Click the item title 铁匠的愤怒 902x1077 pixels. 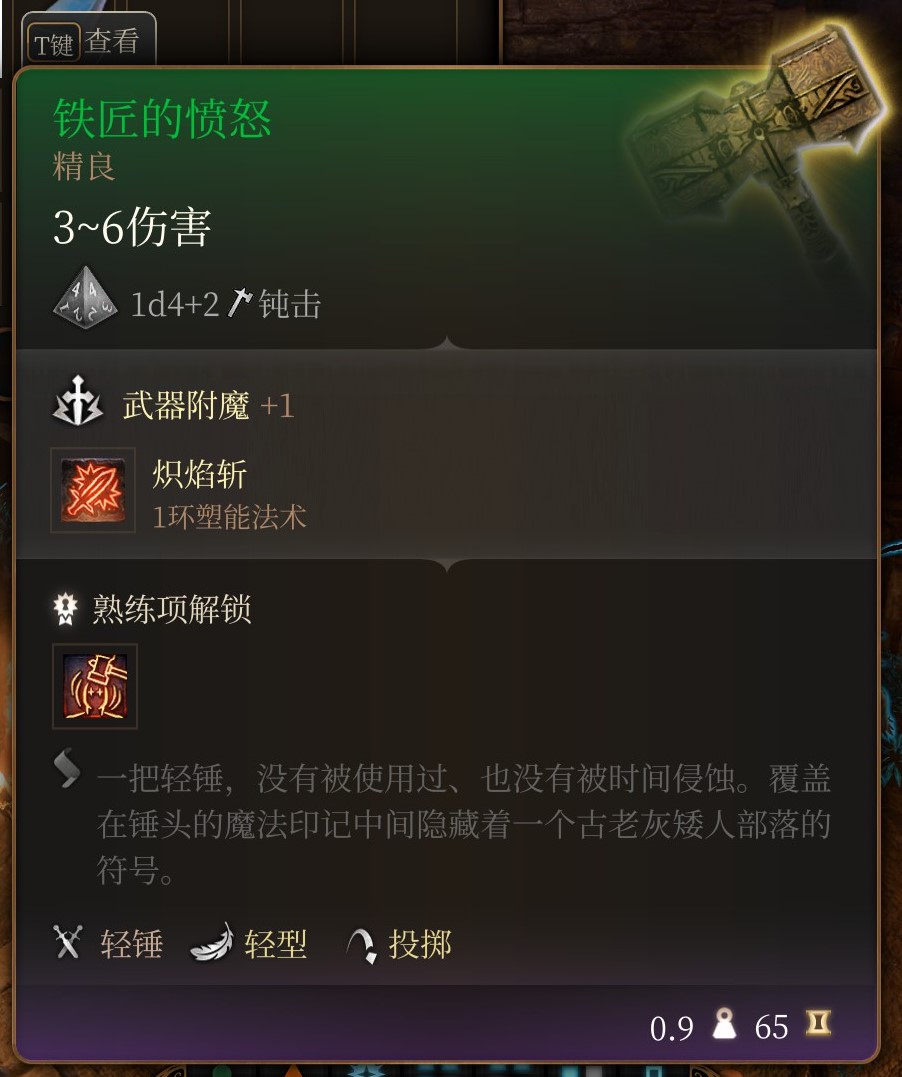coord(162,118)
